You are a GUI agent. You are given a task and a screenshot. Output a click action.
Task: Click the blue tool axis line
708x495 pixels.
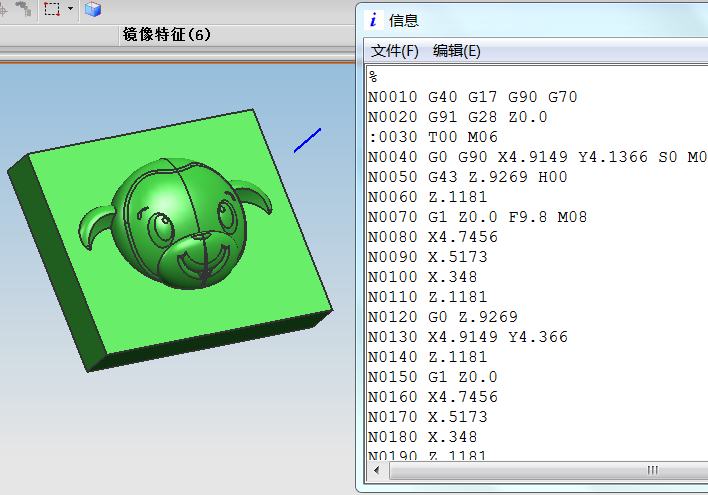click(x=307, y=140)
